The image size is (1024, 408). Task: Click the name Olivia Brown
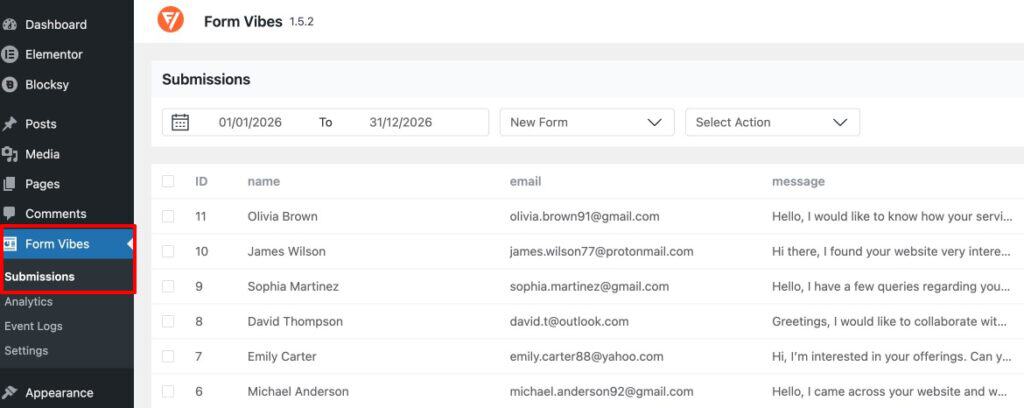point(283,216)
